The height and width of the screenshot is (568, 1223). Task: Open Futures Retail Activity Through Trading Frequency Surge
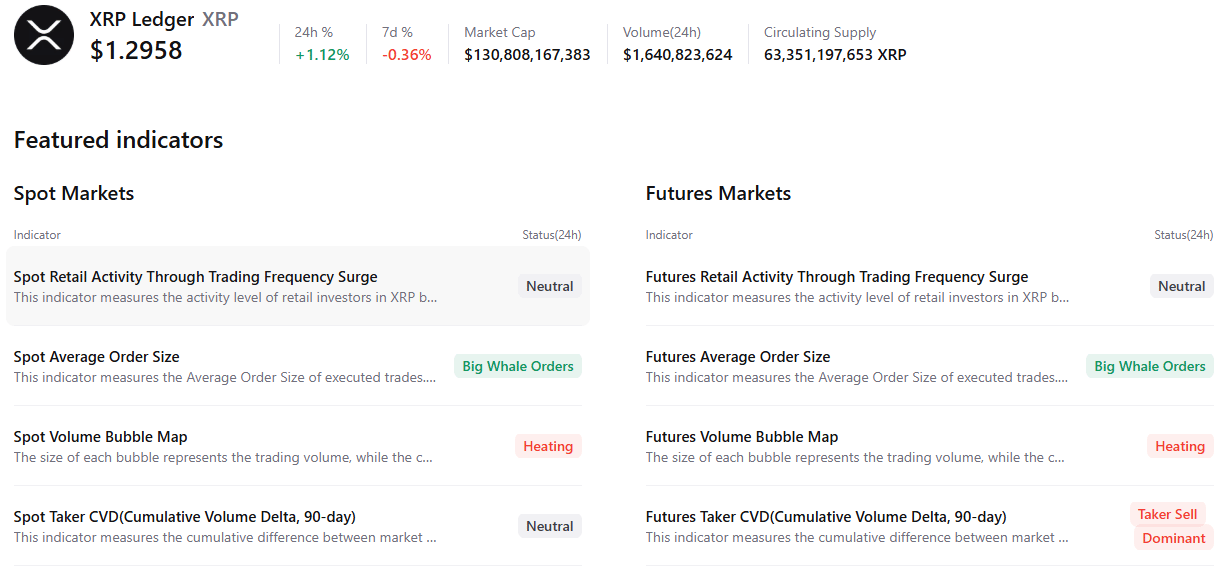(x=930, y=286)
